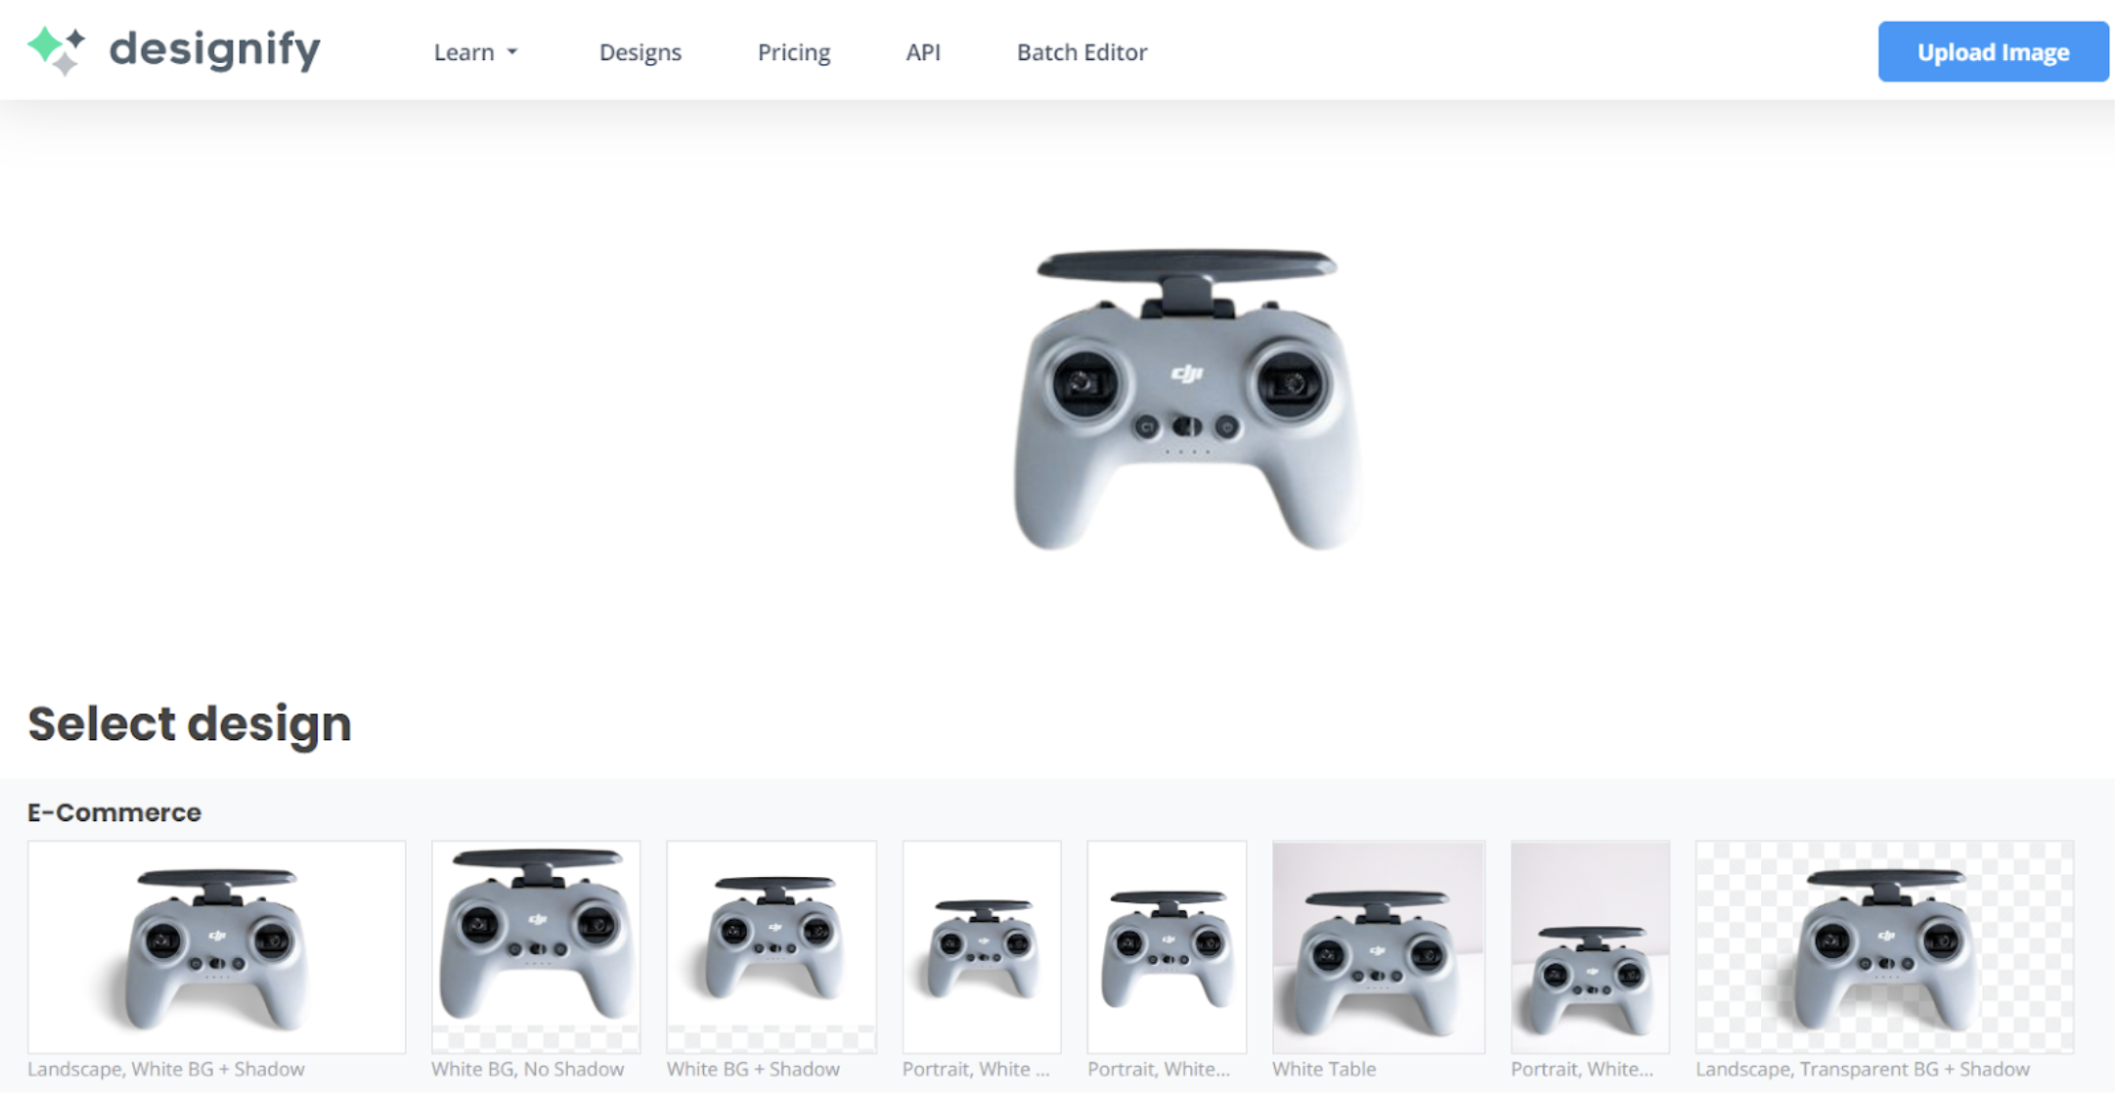Click the Learn dropdown arrow
Viewport: 2124px width, 1094px height.
tap(512, 52)
